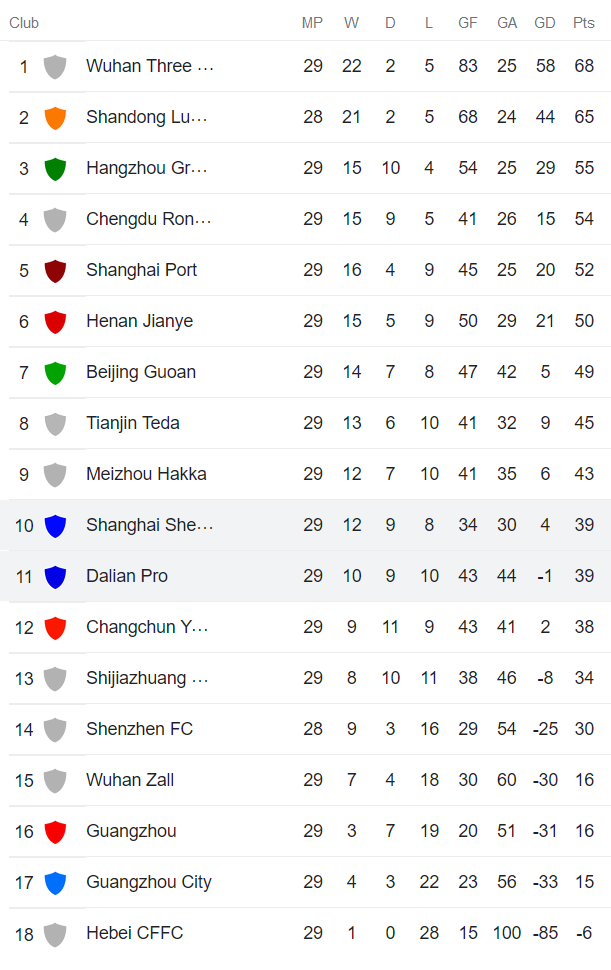This screenshot has height=970, width=611.
Task: Select the Dalian Pro club badge
Action: 55,575
